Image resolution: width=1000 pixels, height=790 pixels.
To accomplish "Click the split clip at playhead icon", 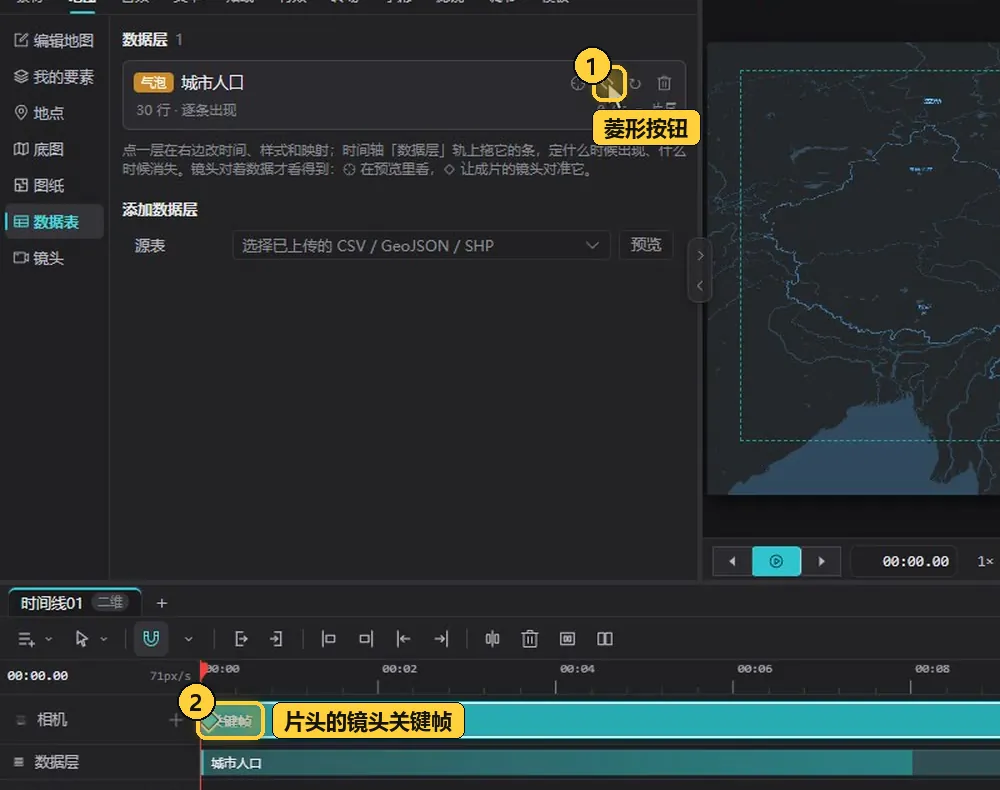I will tap(492, 639).
